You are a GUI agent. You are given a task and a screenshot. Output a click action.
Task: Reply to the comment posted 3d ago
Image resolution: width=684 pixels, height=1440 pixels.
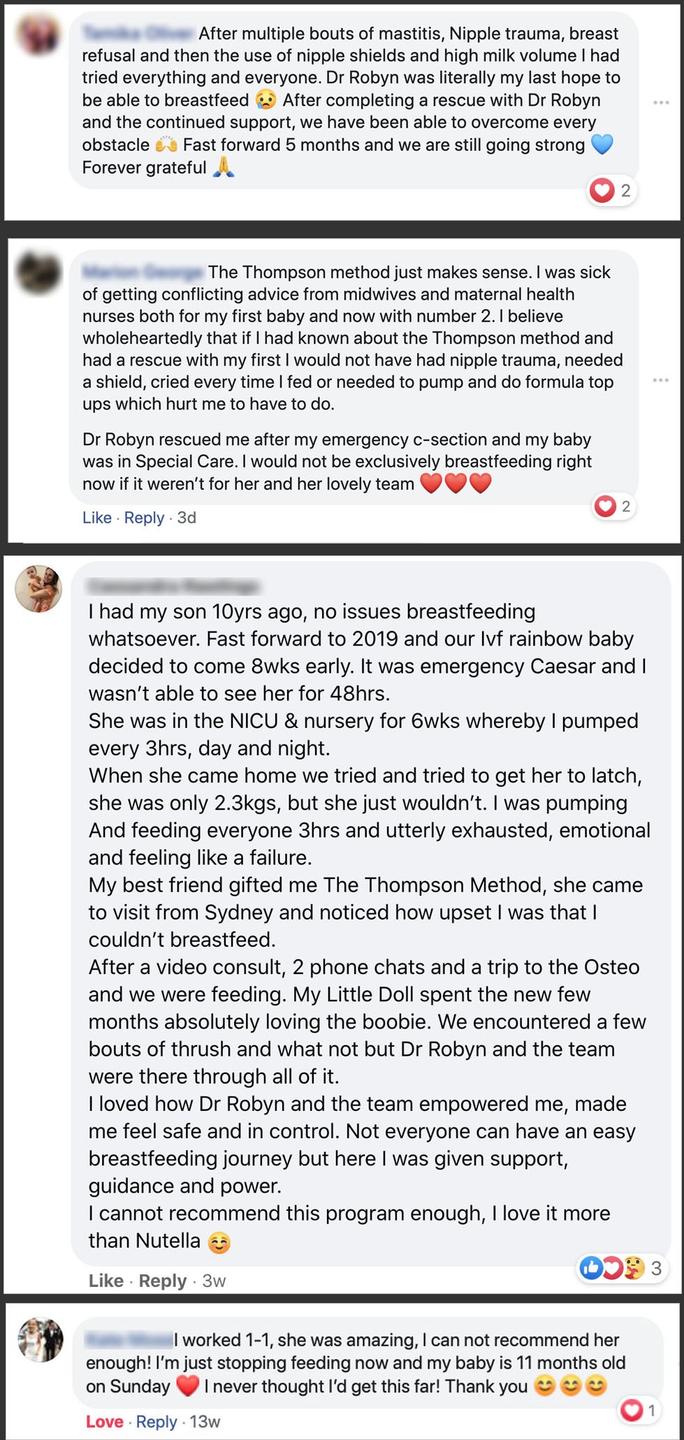144,518
